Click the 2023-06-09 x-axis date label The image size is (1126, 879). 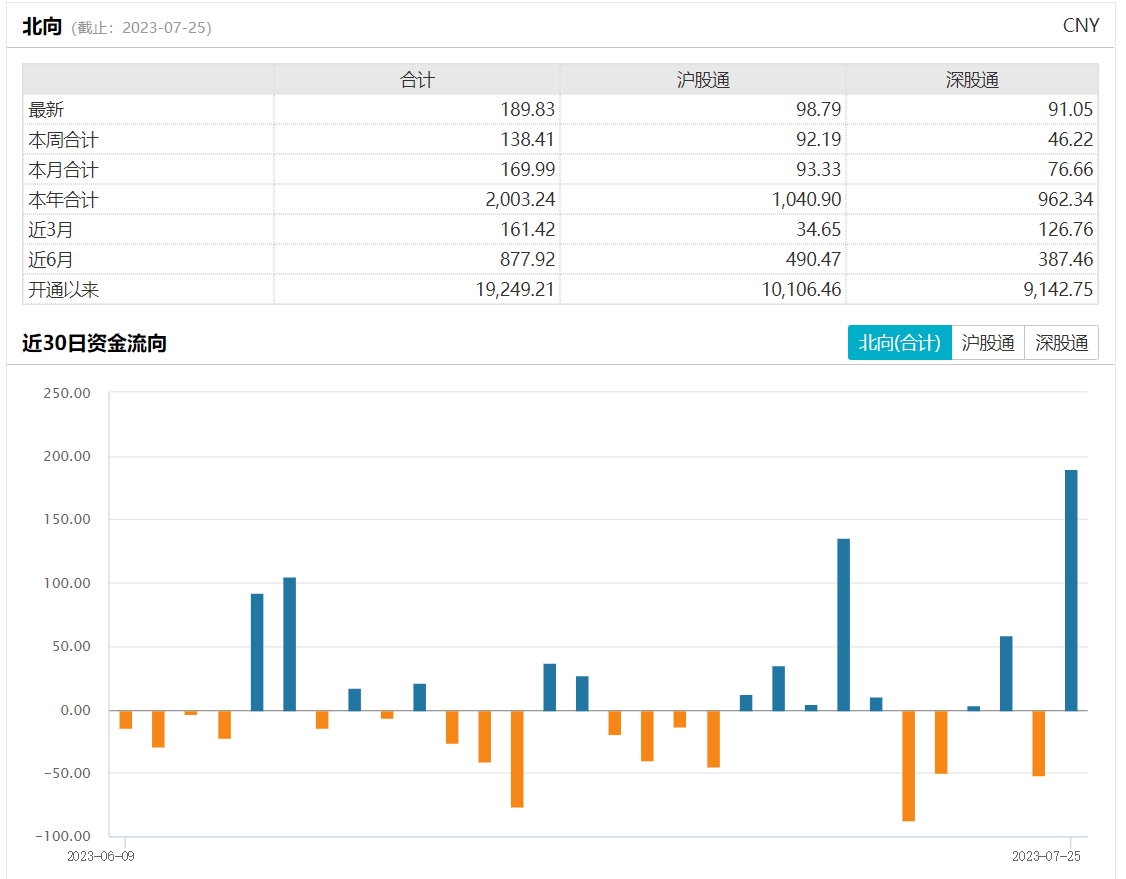tap(101, 857)
